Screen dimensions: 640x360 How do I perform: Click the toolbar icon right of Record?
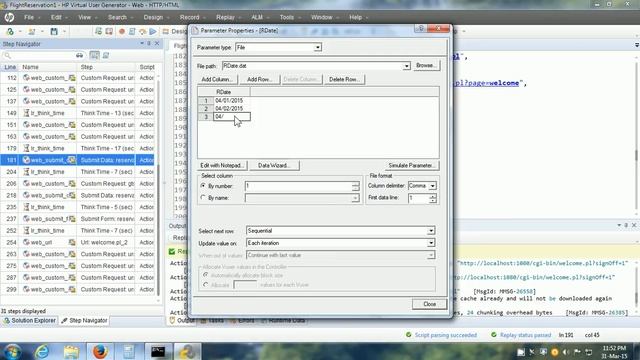pos(132,31)
